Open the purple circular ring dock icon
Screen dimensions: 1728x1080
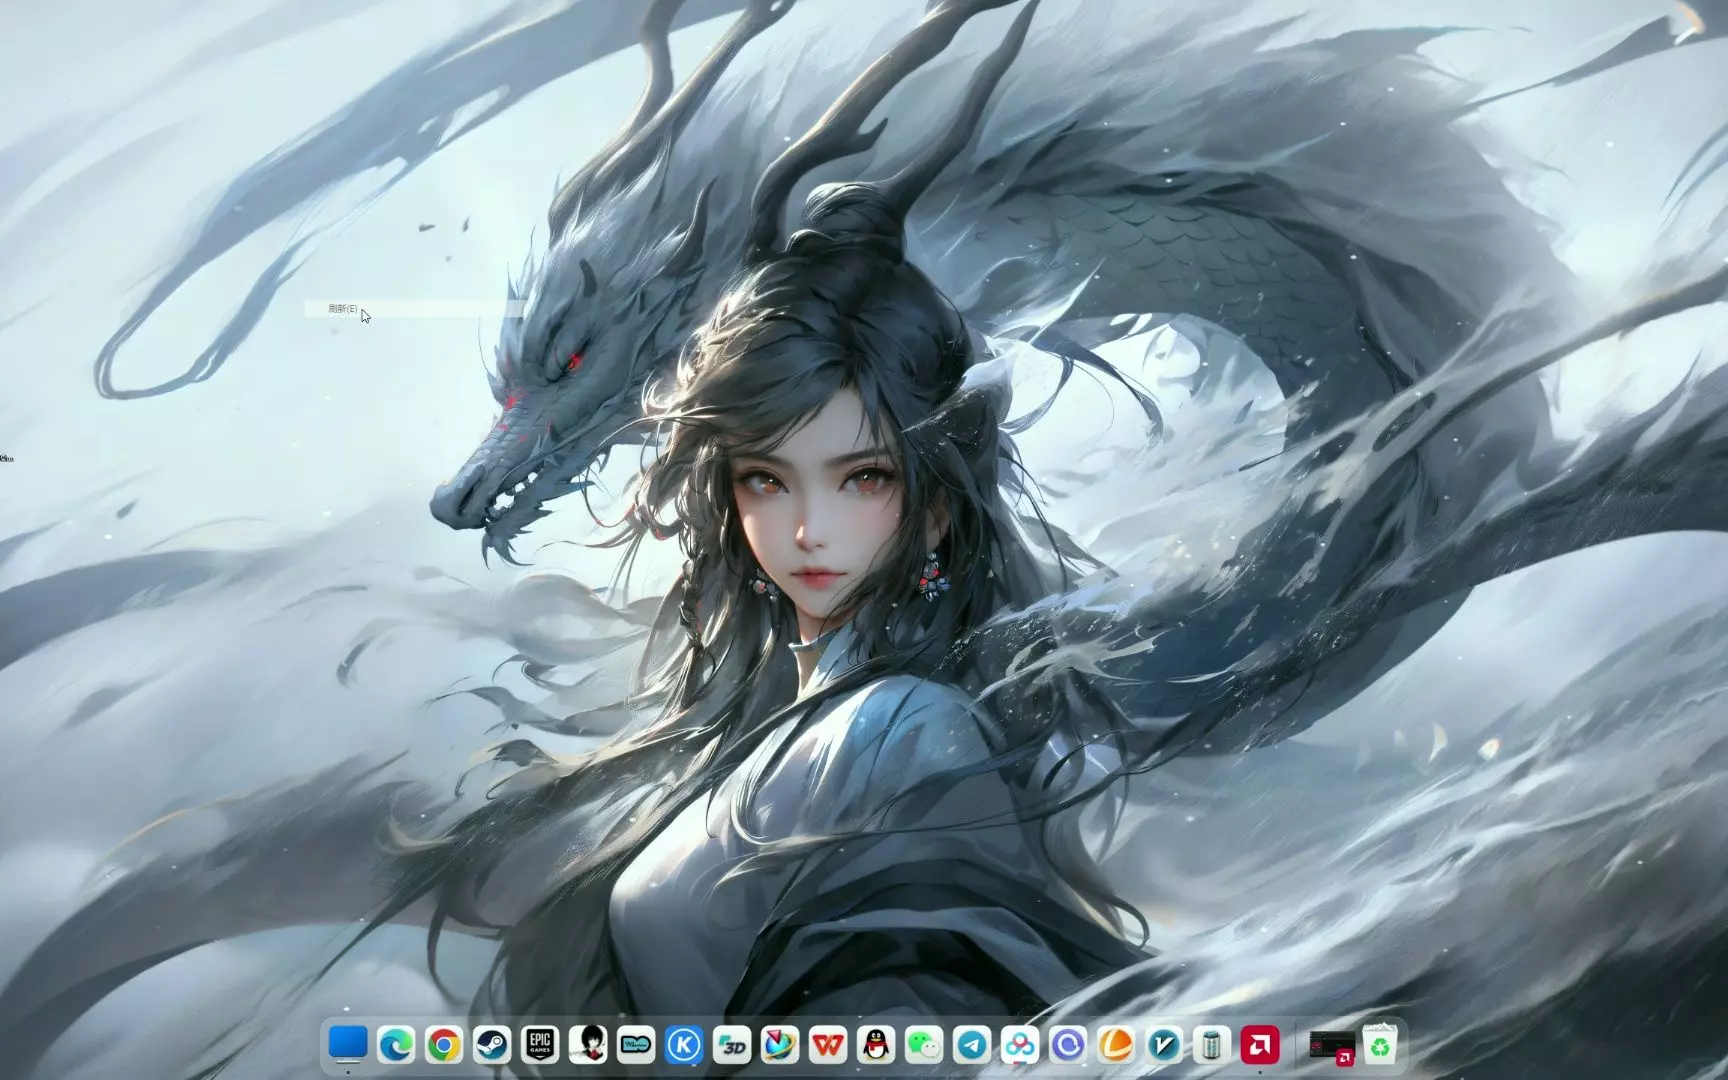pos(1068,1045)
